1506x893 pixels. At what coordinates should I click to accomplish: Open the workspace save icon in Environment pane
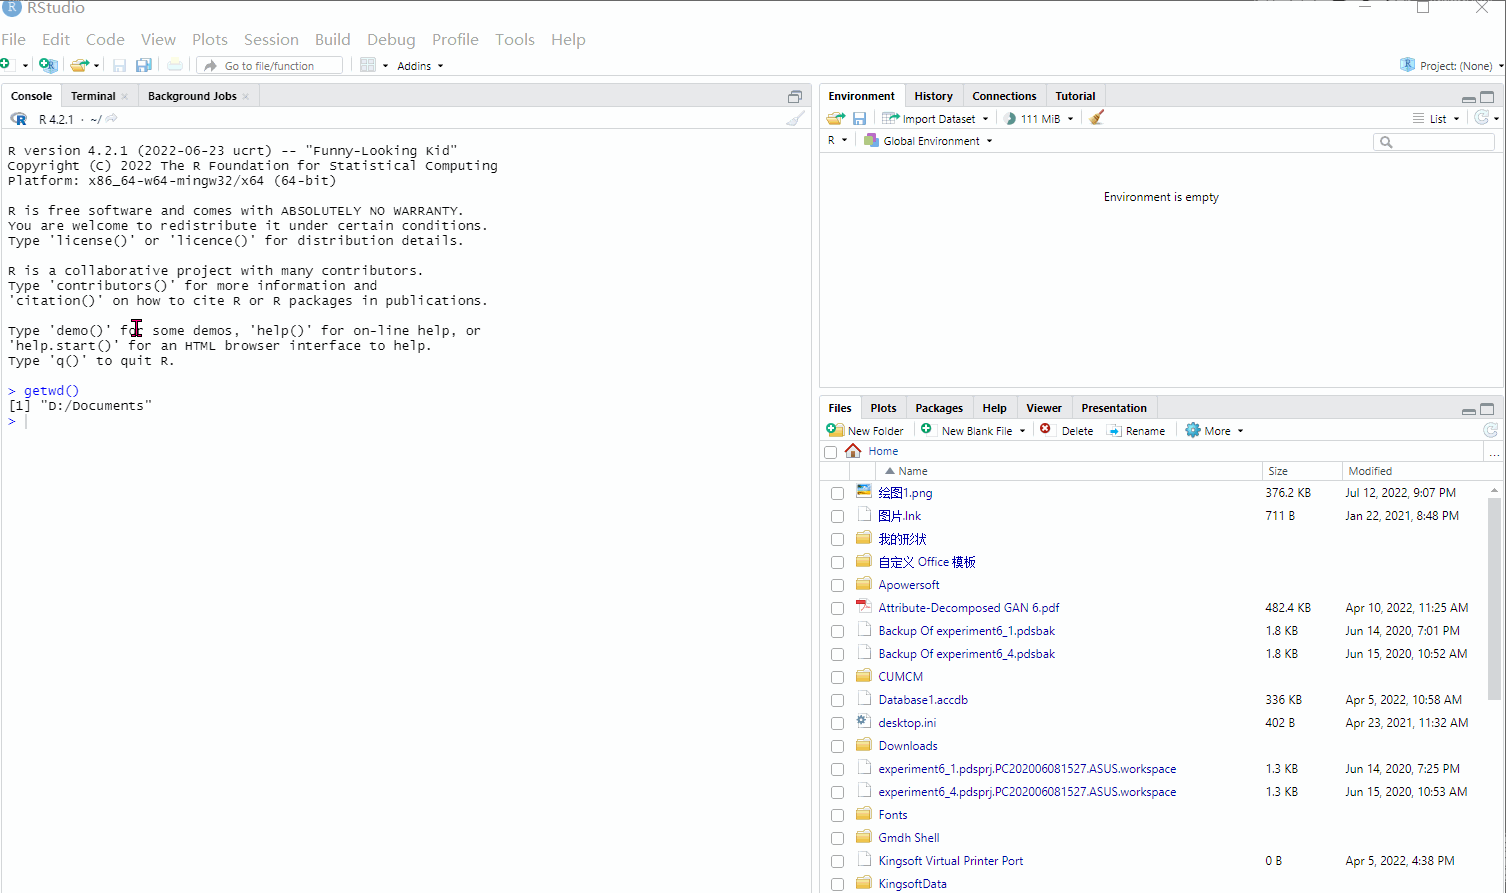pyautogui.click(x=859, y=118)
